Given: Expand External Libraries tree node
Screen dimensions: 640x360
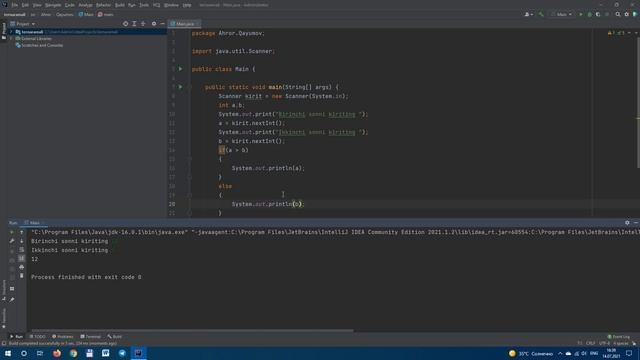Looking at the screenshot, I should (11, 38).
